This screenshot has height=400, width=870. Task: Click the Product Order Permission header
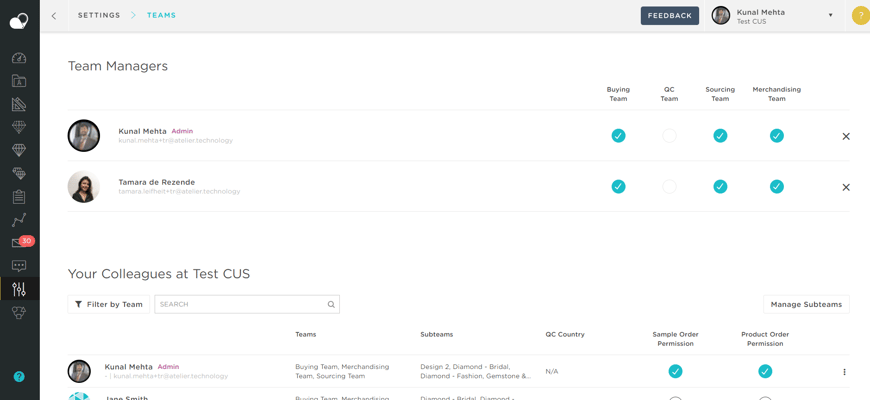point(765,339)
